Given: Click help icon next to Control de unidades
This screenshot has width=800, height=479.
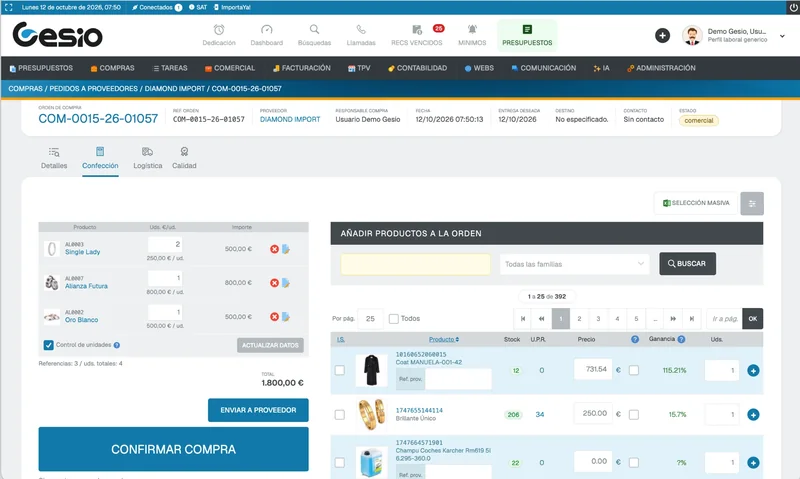Looking at the screenshot, I should click(117, 345).
